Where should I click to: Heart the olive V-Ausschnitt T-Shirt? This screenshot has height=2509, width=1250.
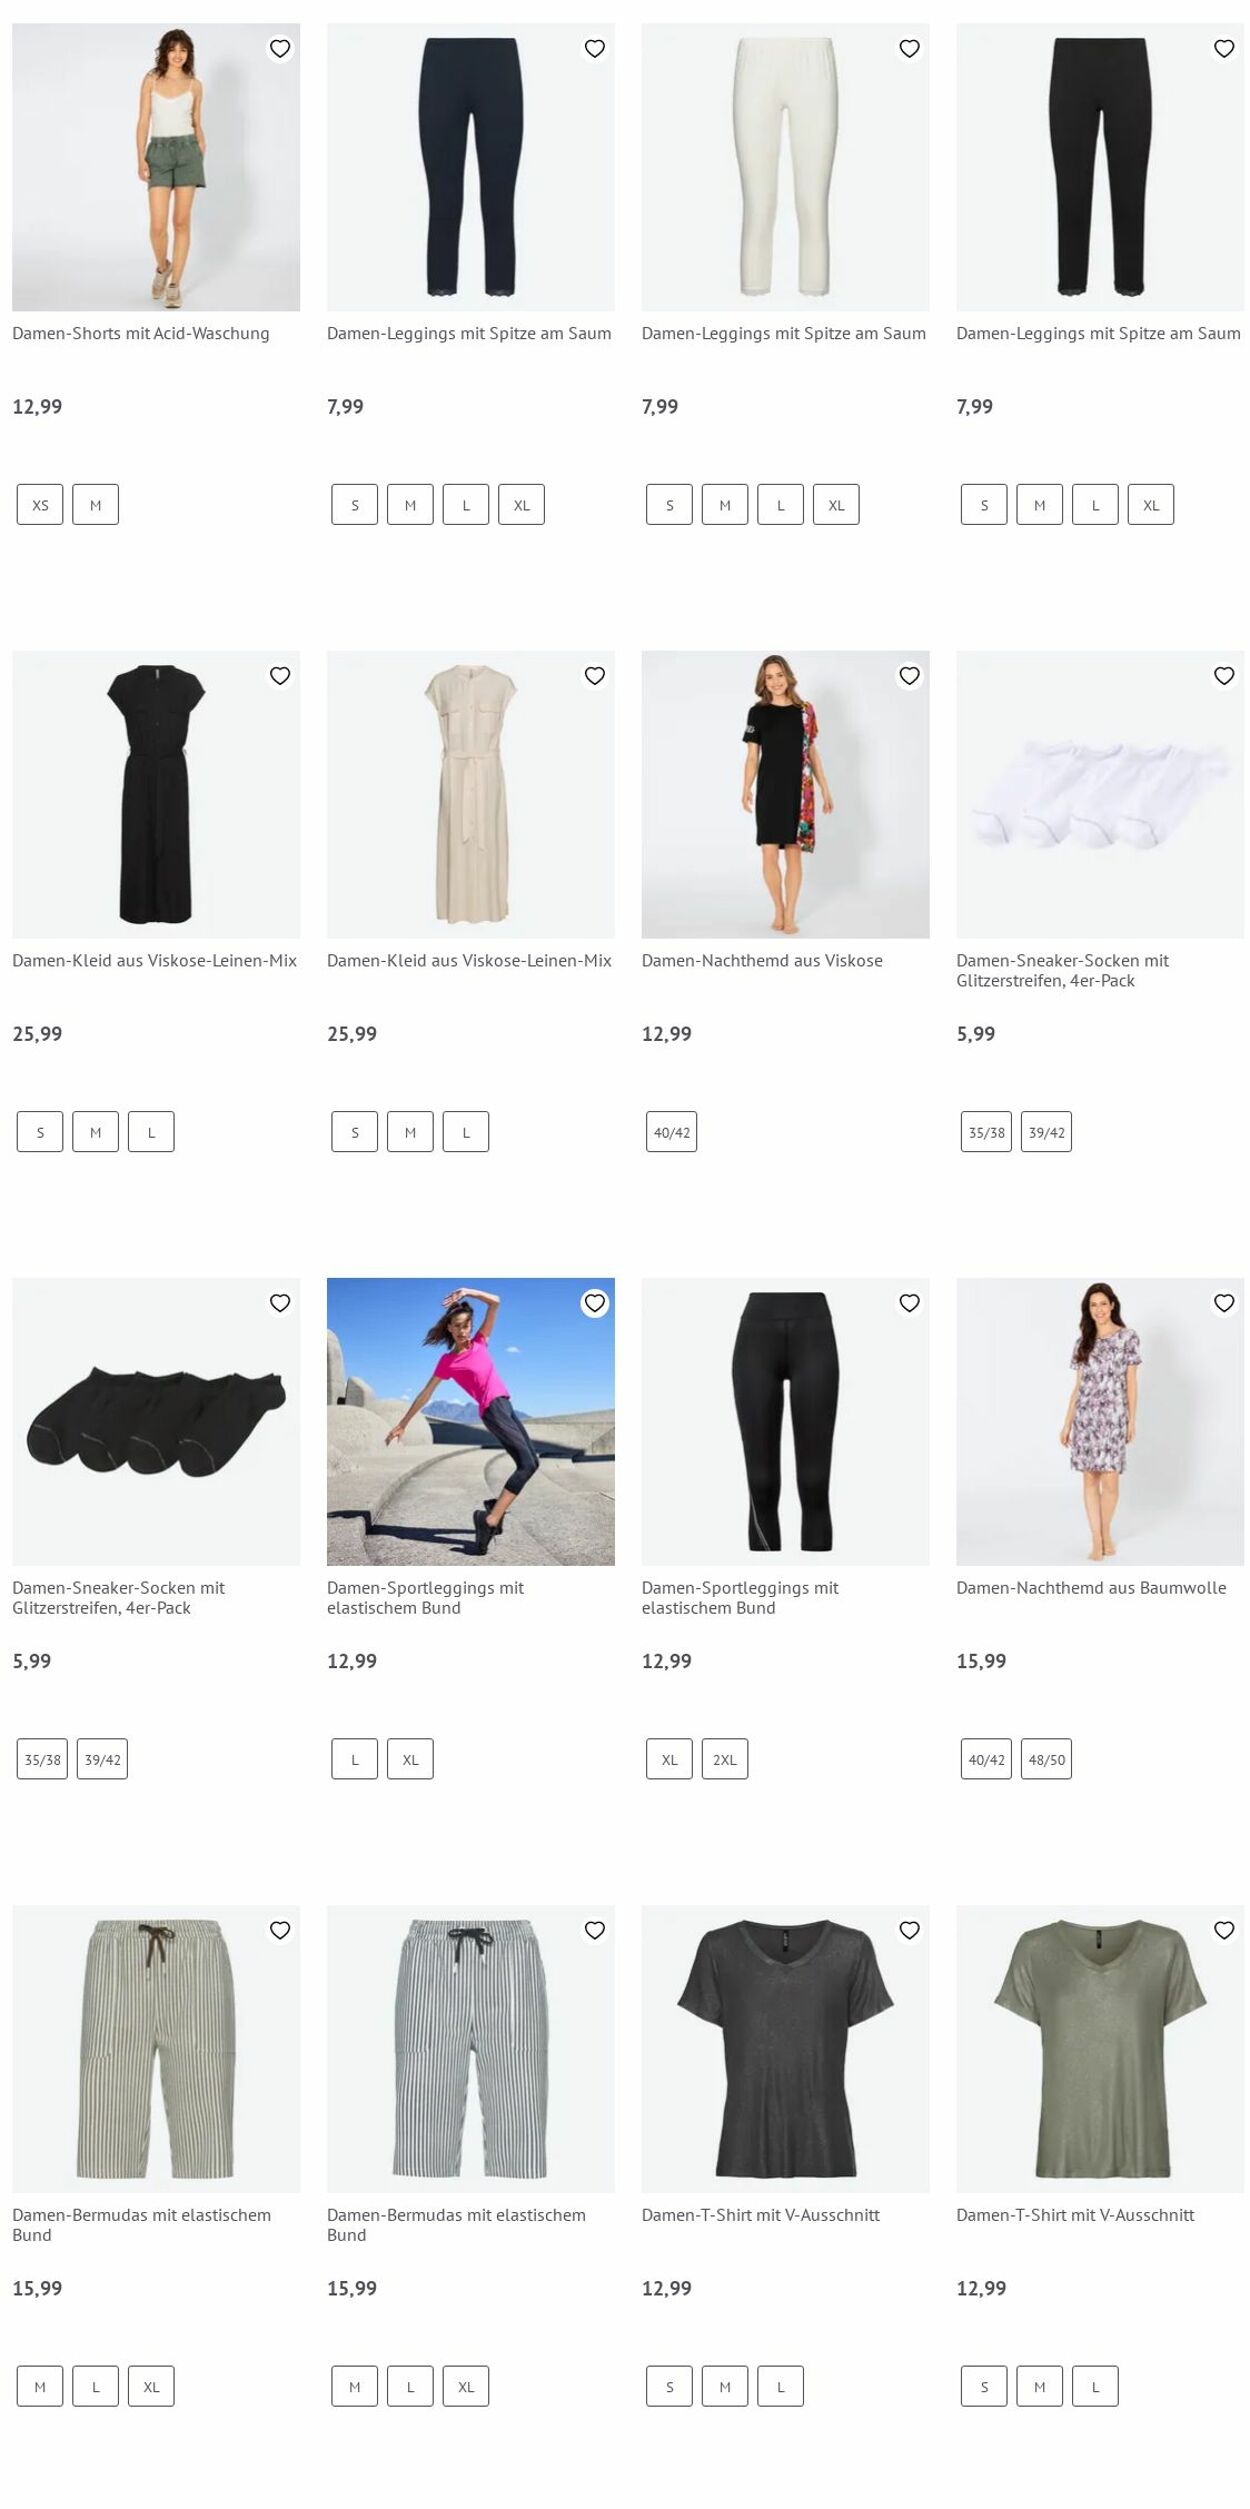(x=1224, y=1930)
